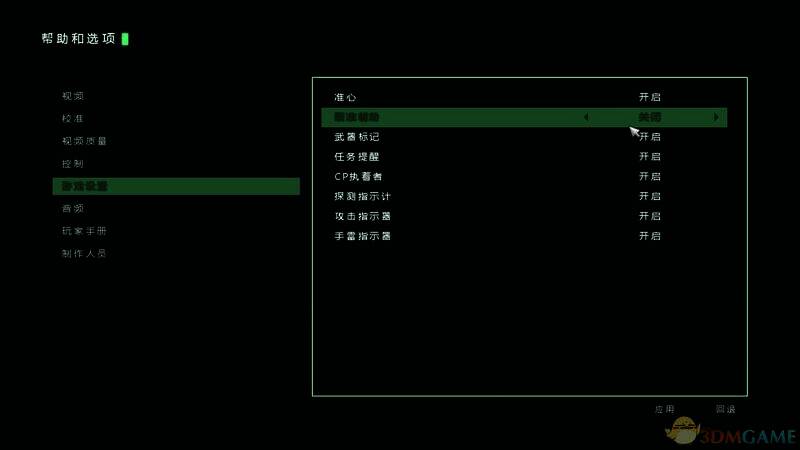
Task: Toggle the 准心 (crosshair) setting value
Action: coord(650,97)
